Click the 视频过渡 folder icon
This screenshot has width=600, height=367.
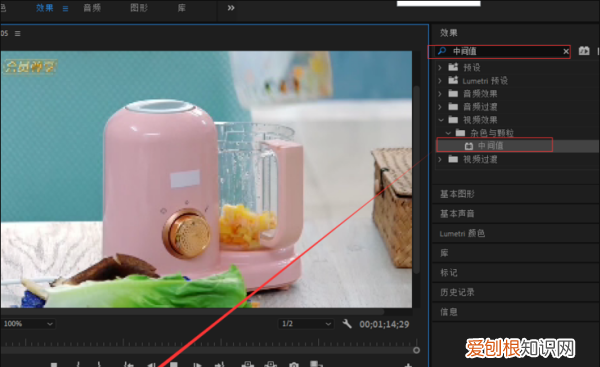pyautogui.click(x=453, y=159)
